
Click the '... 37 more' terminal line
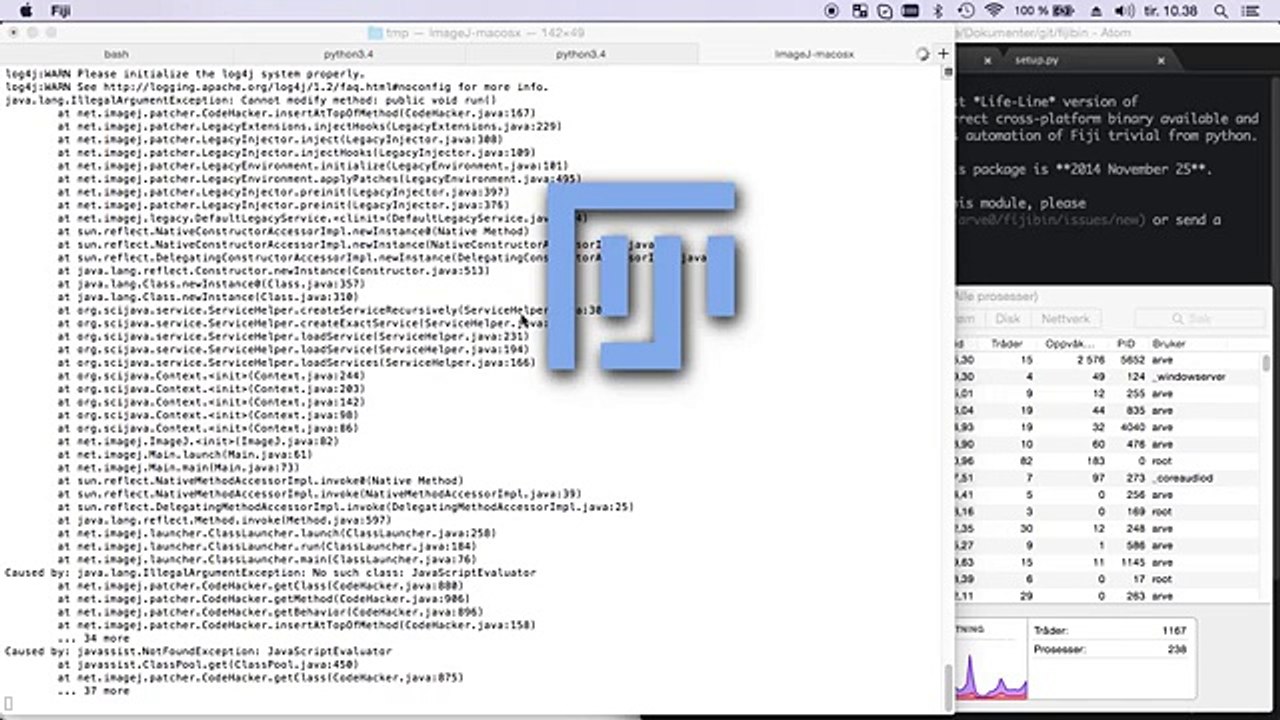(93, 690)
